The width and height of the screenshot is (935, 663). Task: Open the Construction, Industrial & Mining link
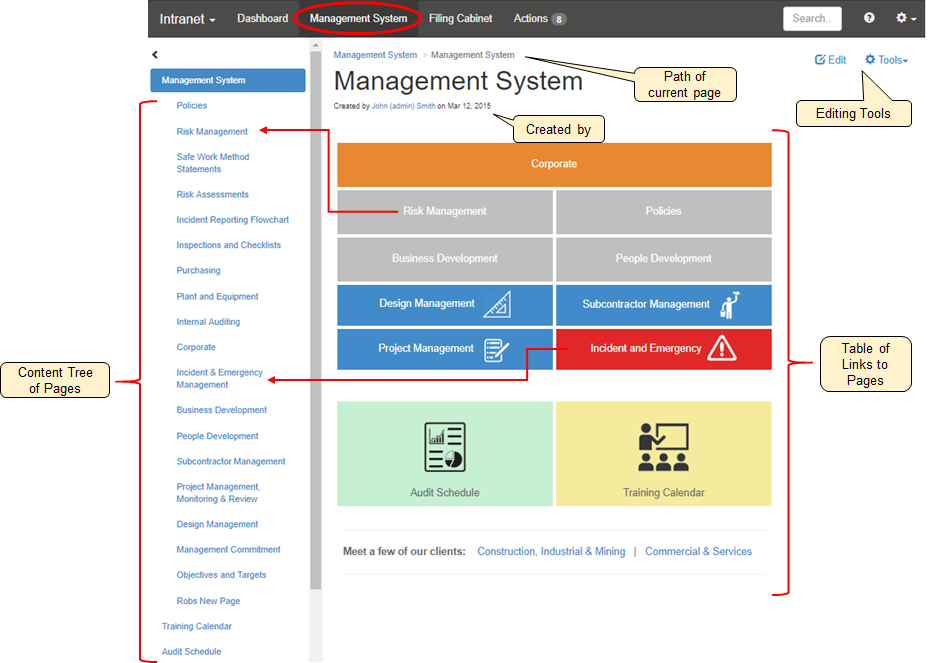(x=551, y=551)
